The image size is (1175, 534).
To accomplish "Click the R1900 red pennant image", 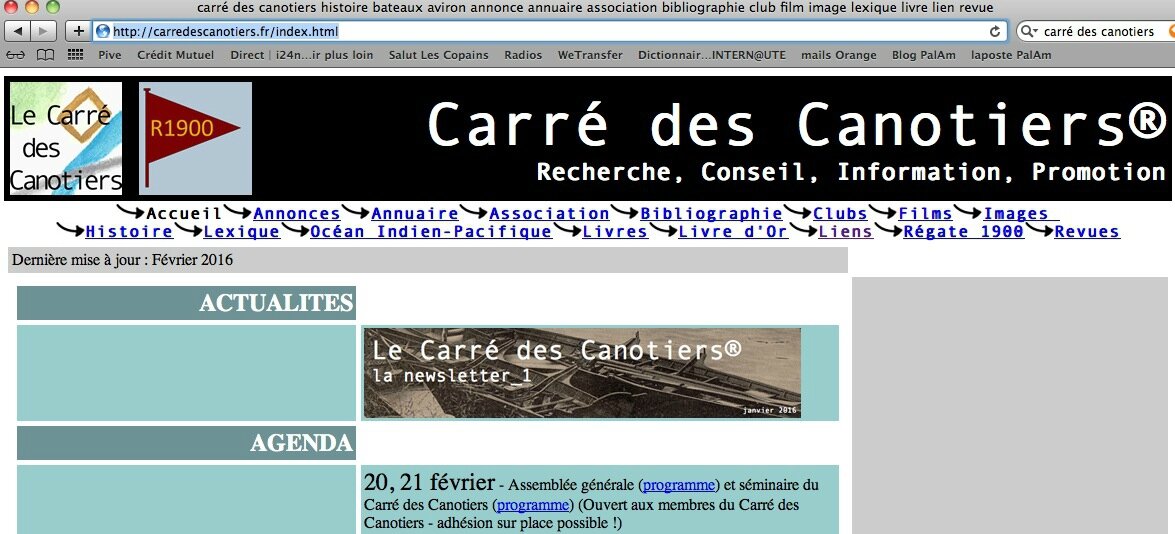I will click(x=195, y=139).
